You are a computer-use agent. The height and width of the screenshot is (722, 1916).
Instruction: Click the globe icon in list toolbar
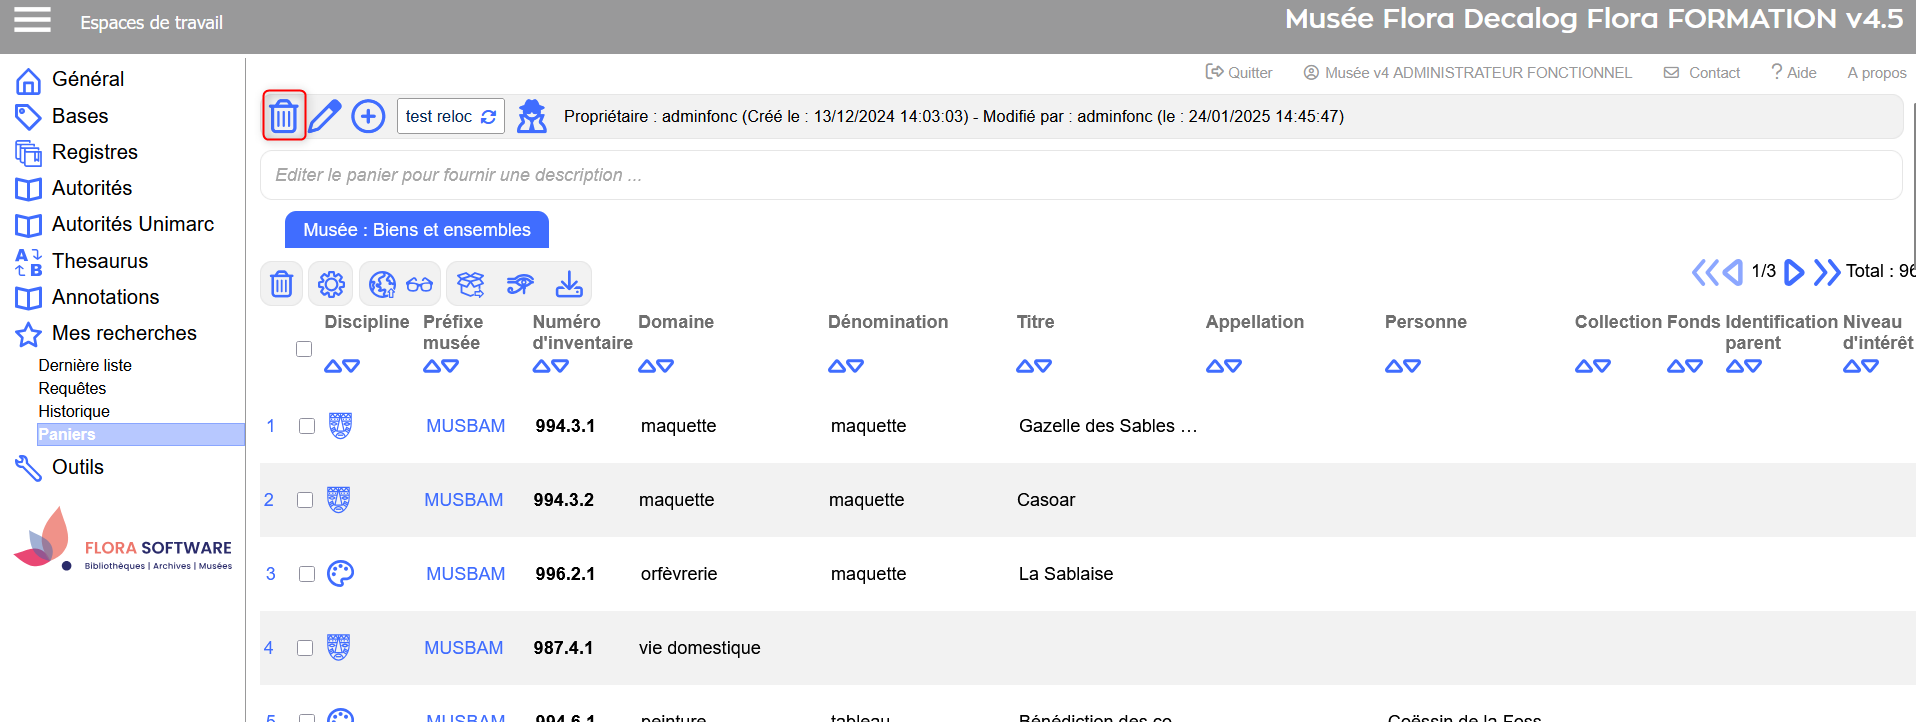point(381,284)
